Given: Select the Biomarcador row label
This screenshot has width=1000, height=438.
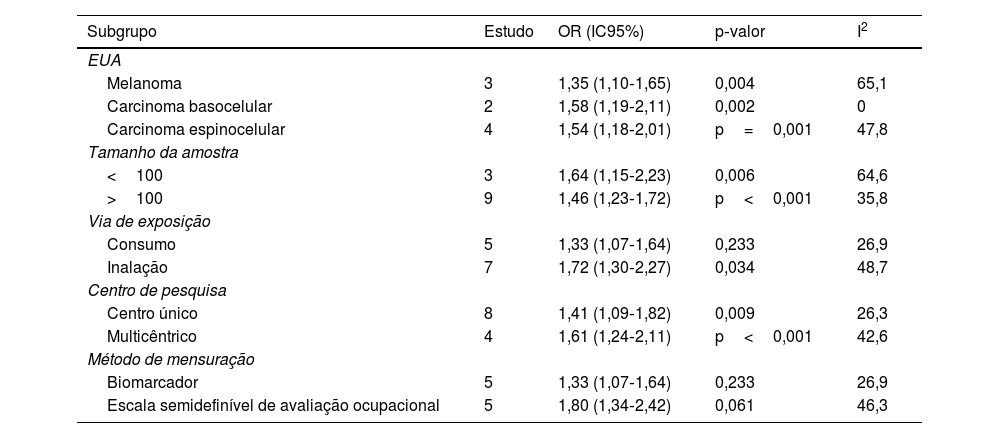Looking at the screenshot, I should click(x=152, y=382).
